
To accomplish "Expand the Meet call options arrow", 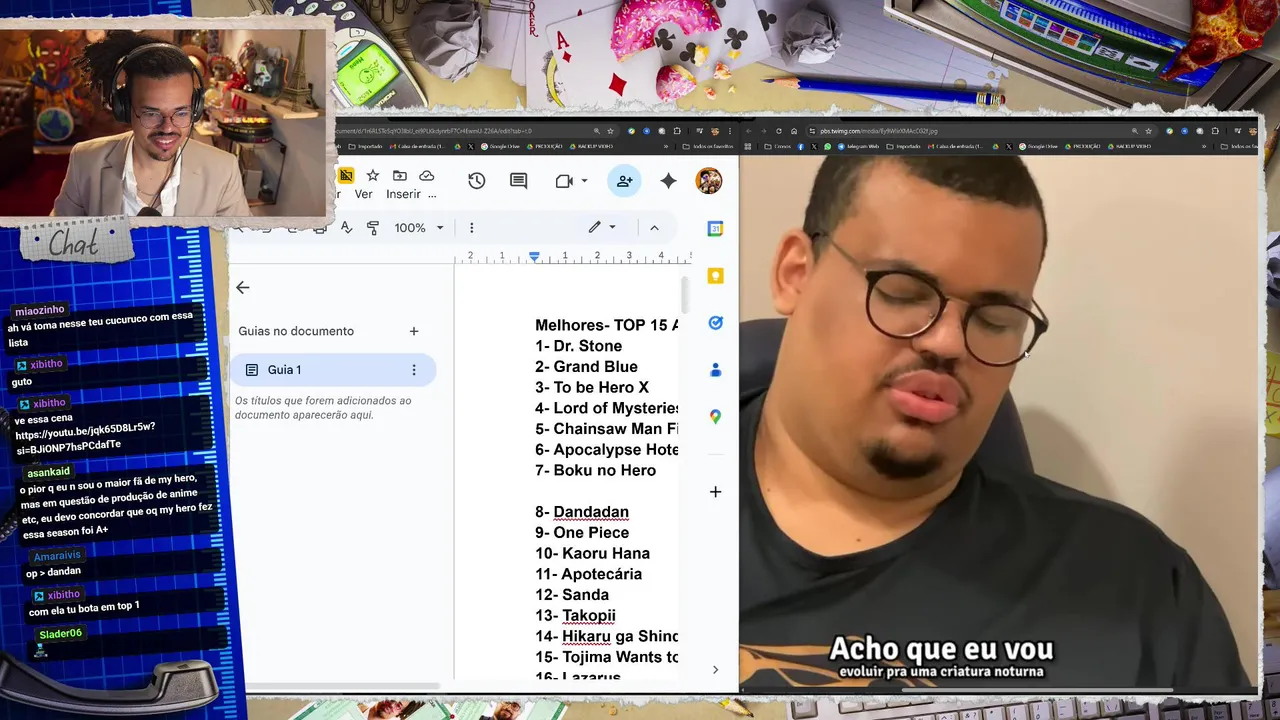I will (584, 181).
